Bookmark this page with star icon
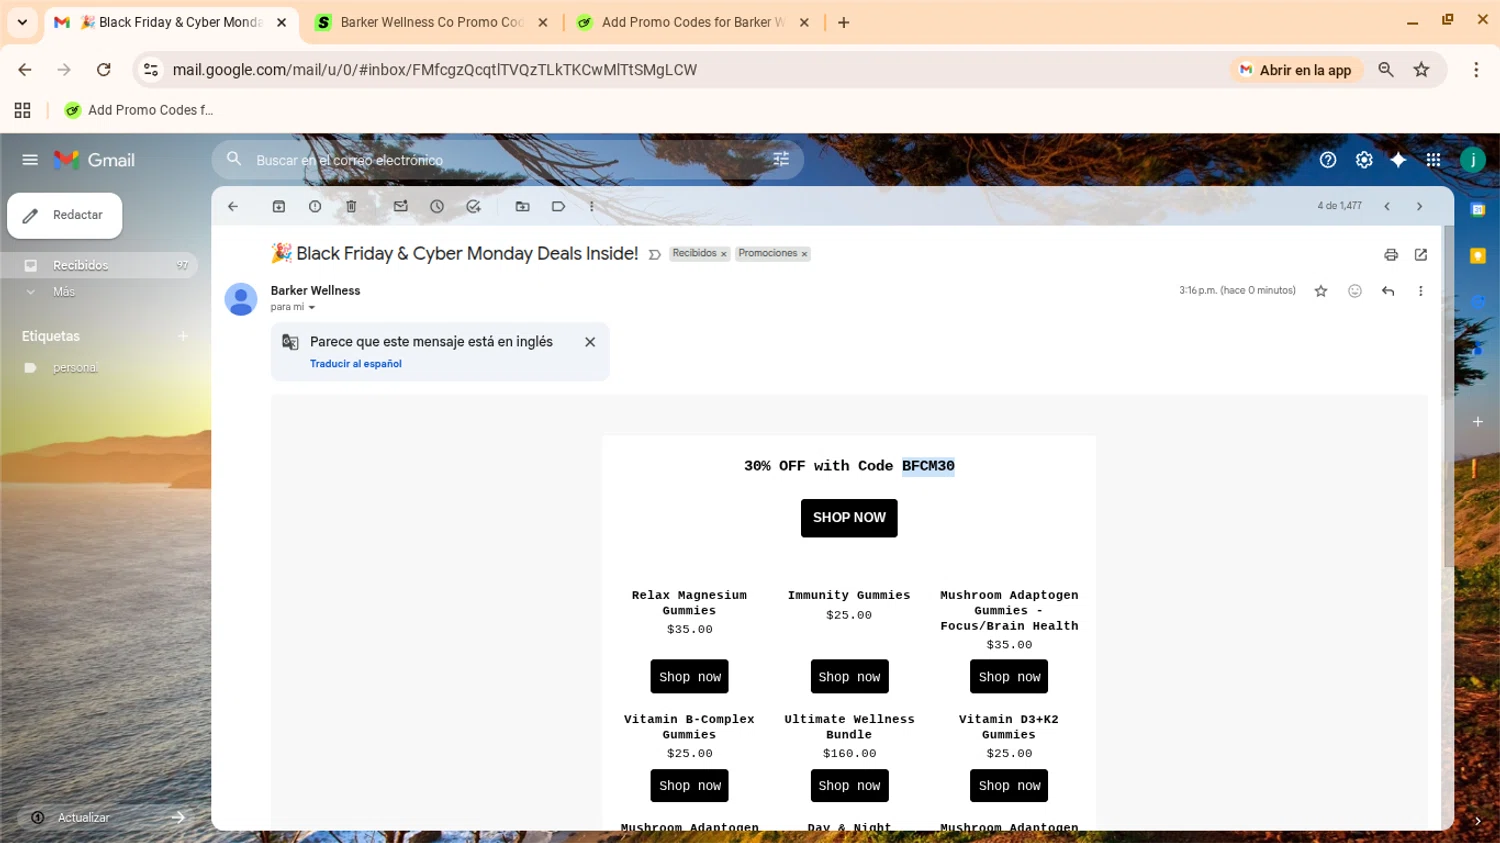The height and width of the screenshot is (843, 1500). [1421, 70]
